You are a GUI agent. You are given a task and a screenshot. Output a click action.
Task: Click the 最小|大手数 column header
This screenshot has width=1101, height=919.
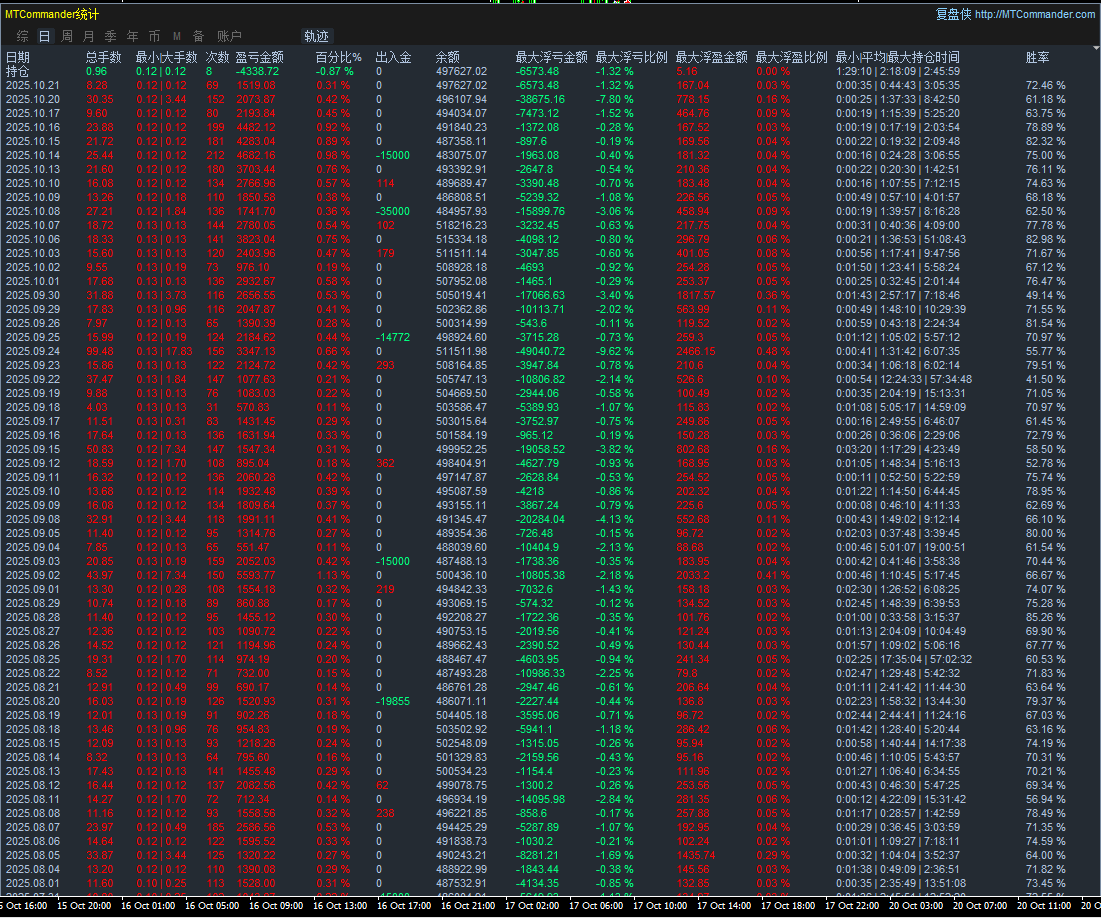click(166, 58)
